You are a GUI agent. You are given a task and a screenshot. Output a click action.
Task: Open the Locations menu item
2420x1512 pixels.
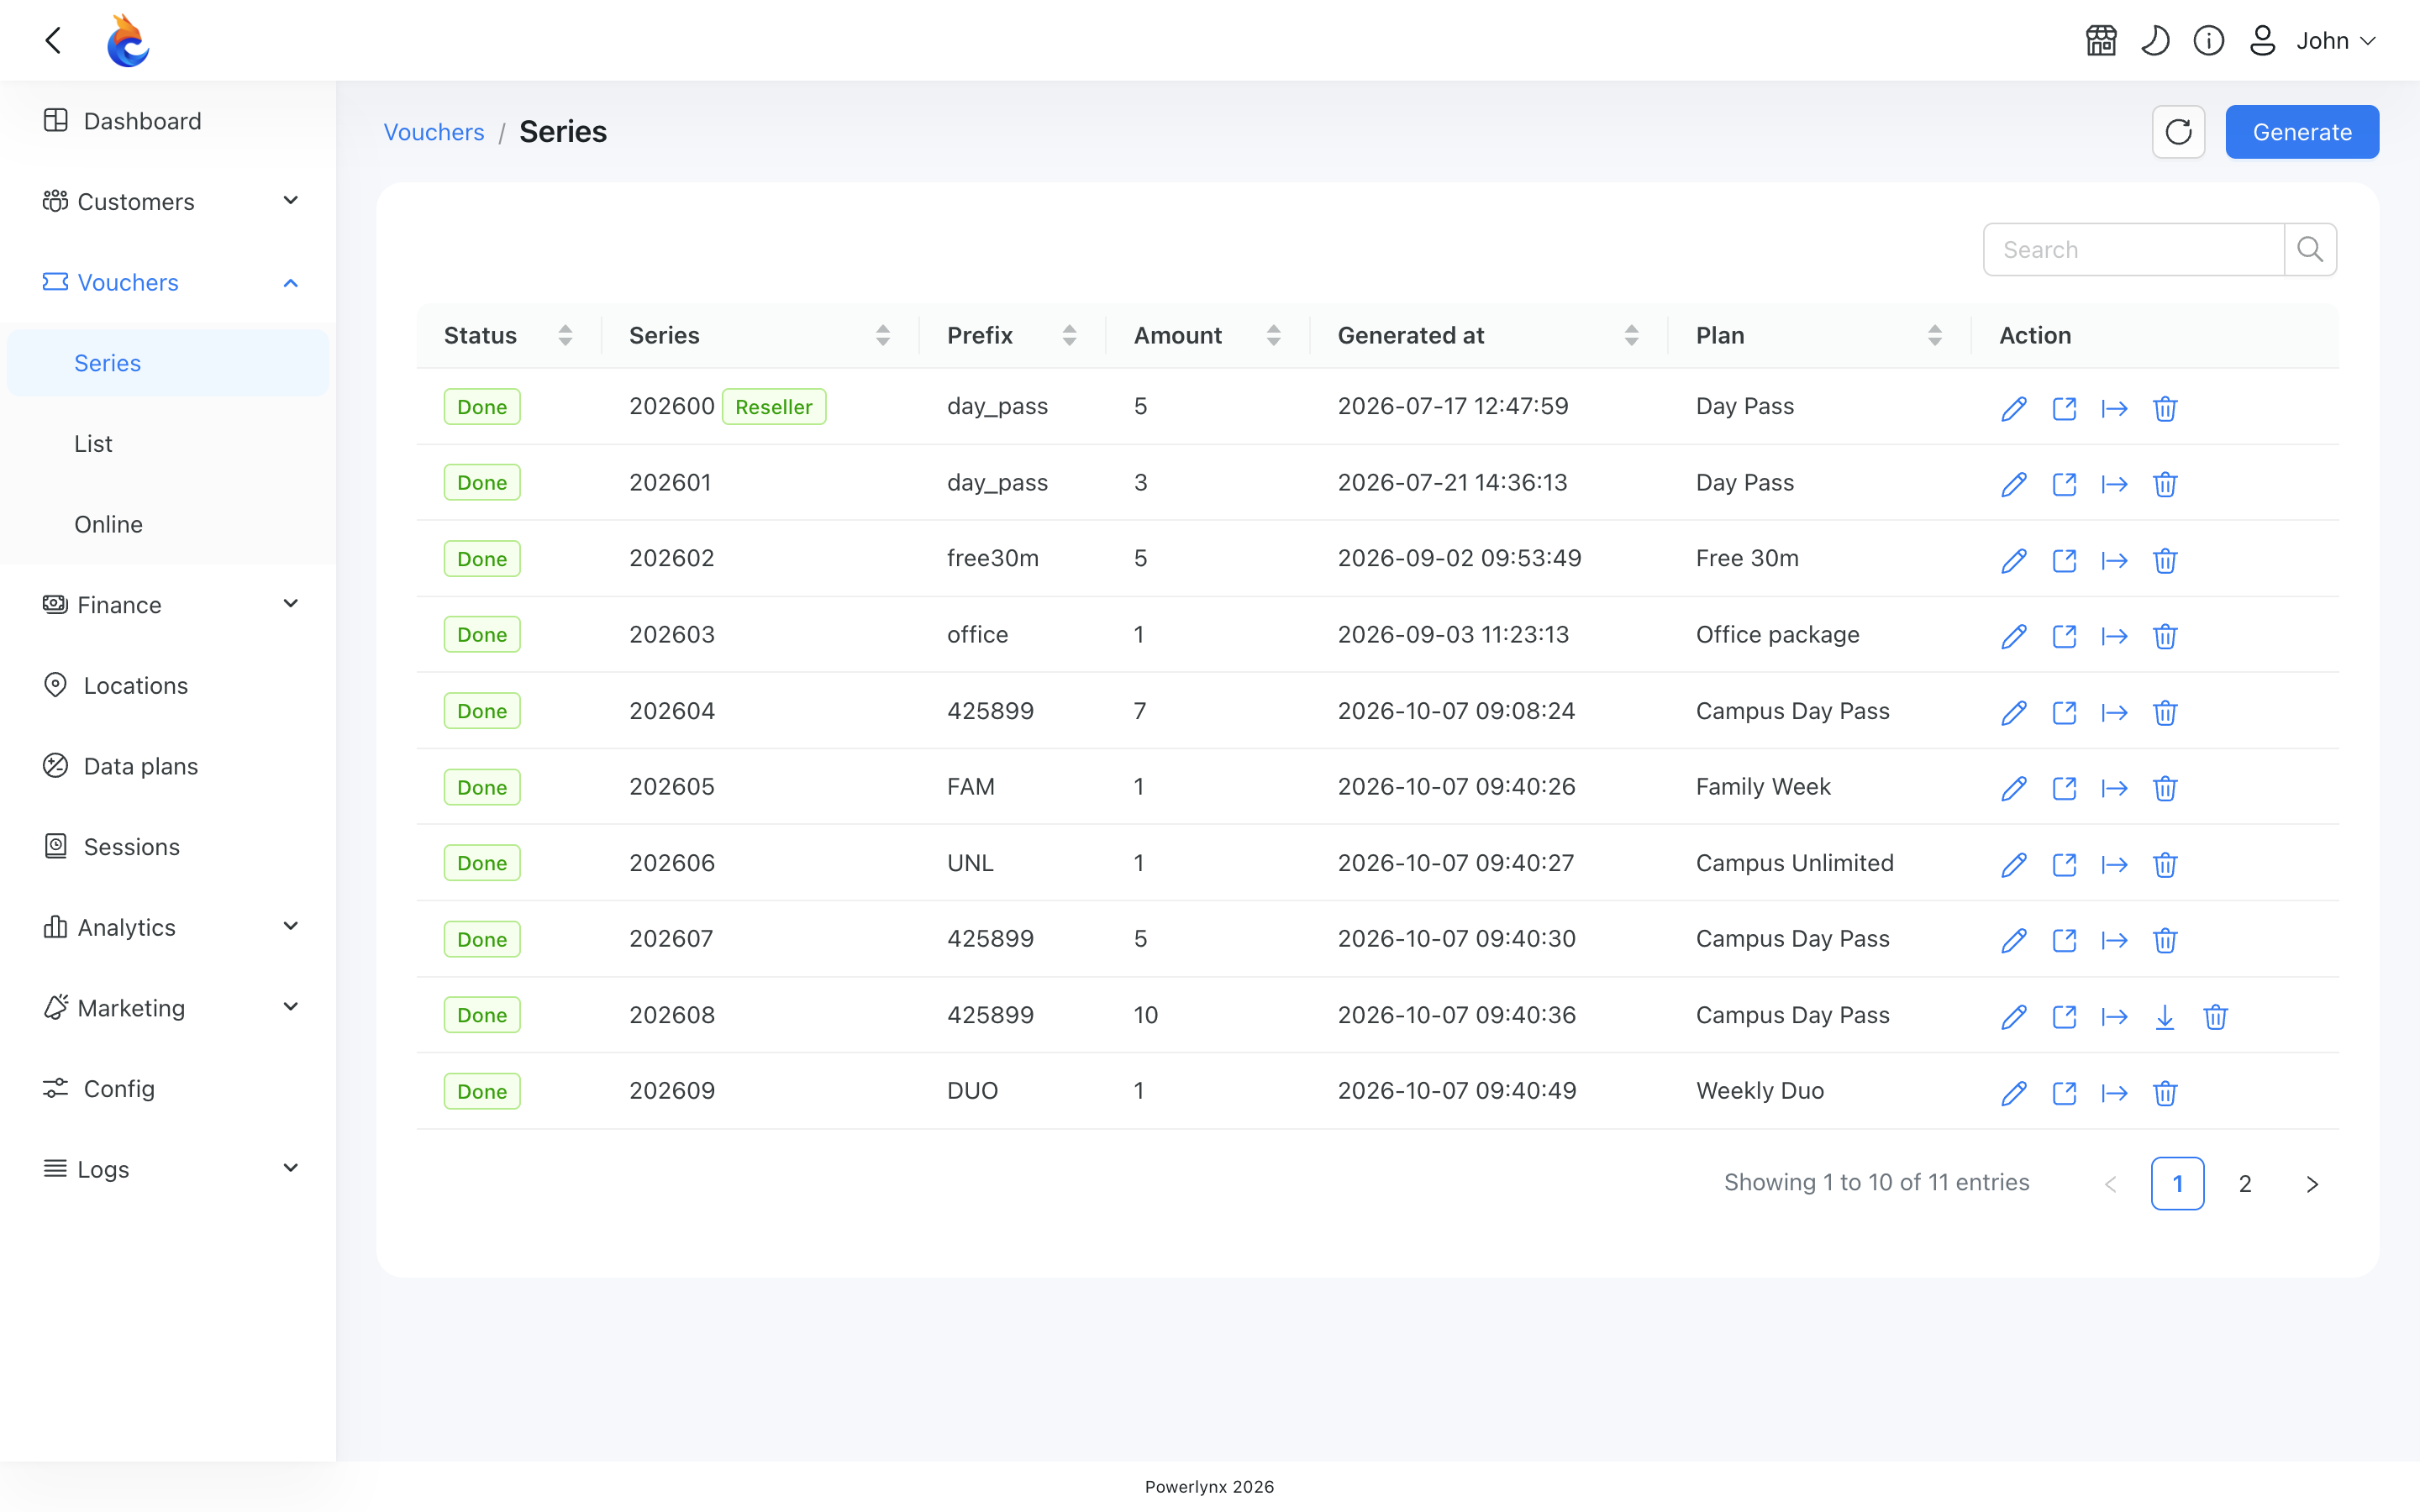pos(168,685)
